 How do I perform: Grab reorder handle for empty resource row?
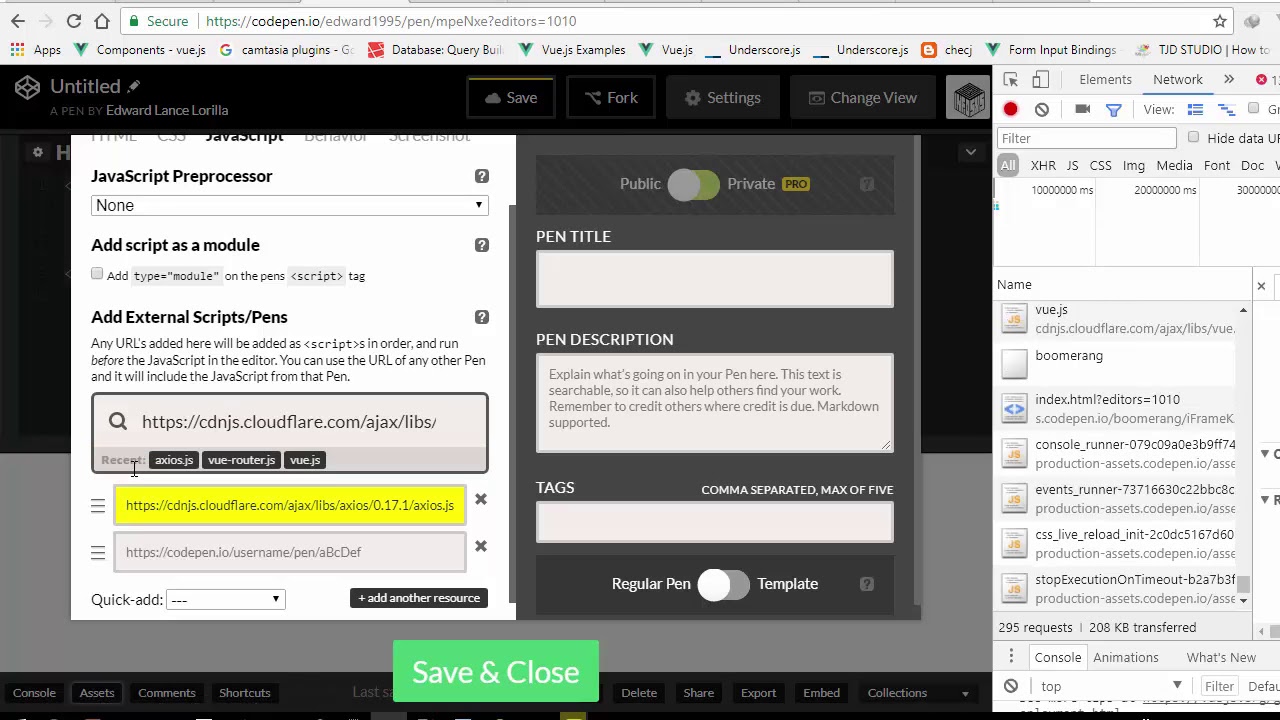(x=98, y=553)
